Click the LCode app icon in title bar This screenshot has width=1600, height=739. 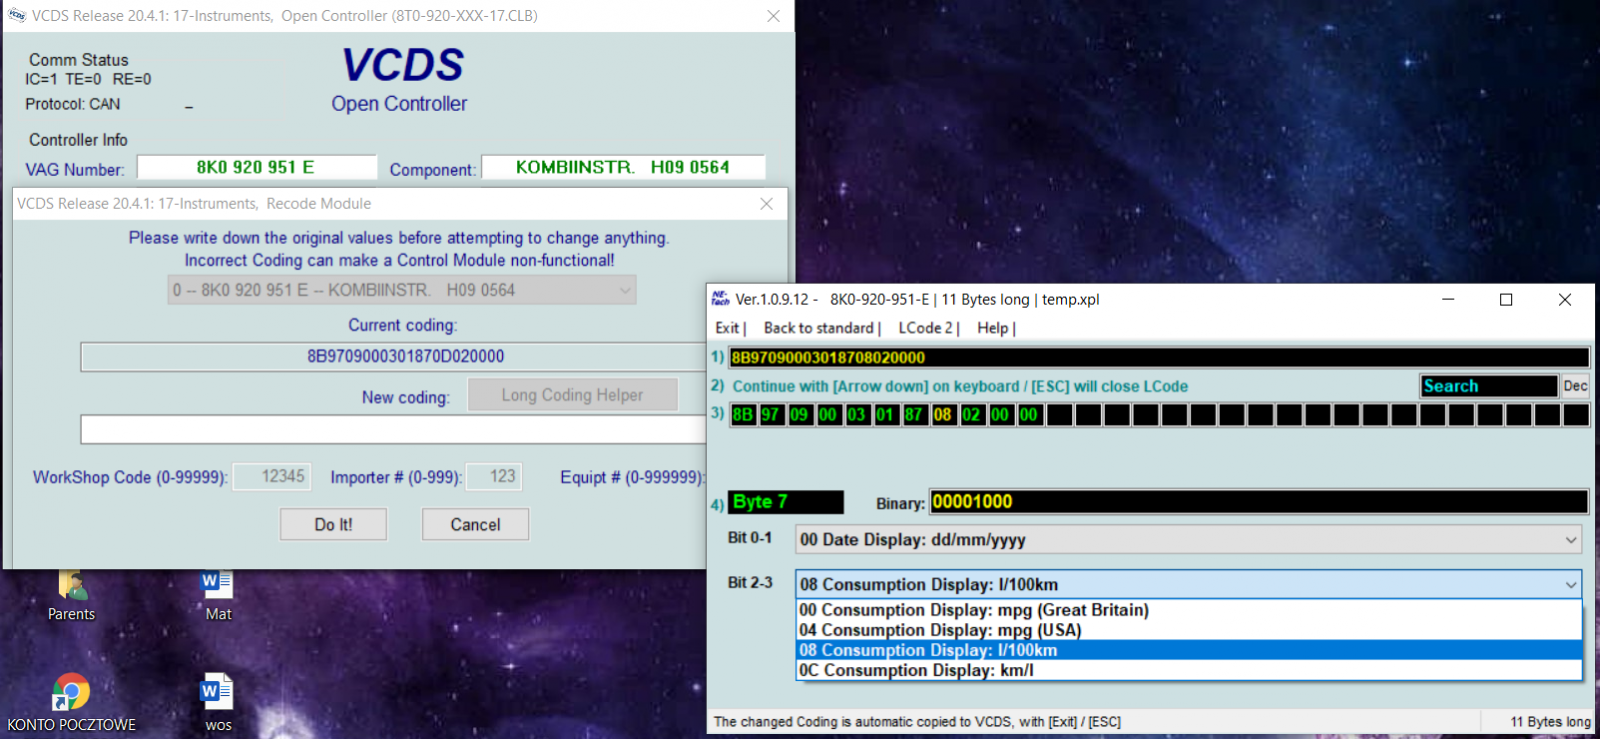(x=720, y=299)
